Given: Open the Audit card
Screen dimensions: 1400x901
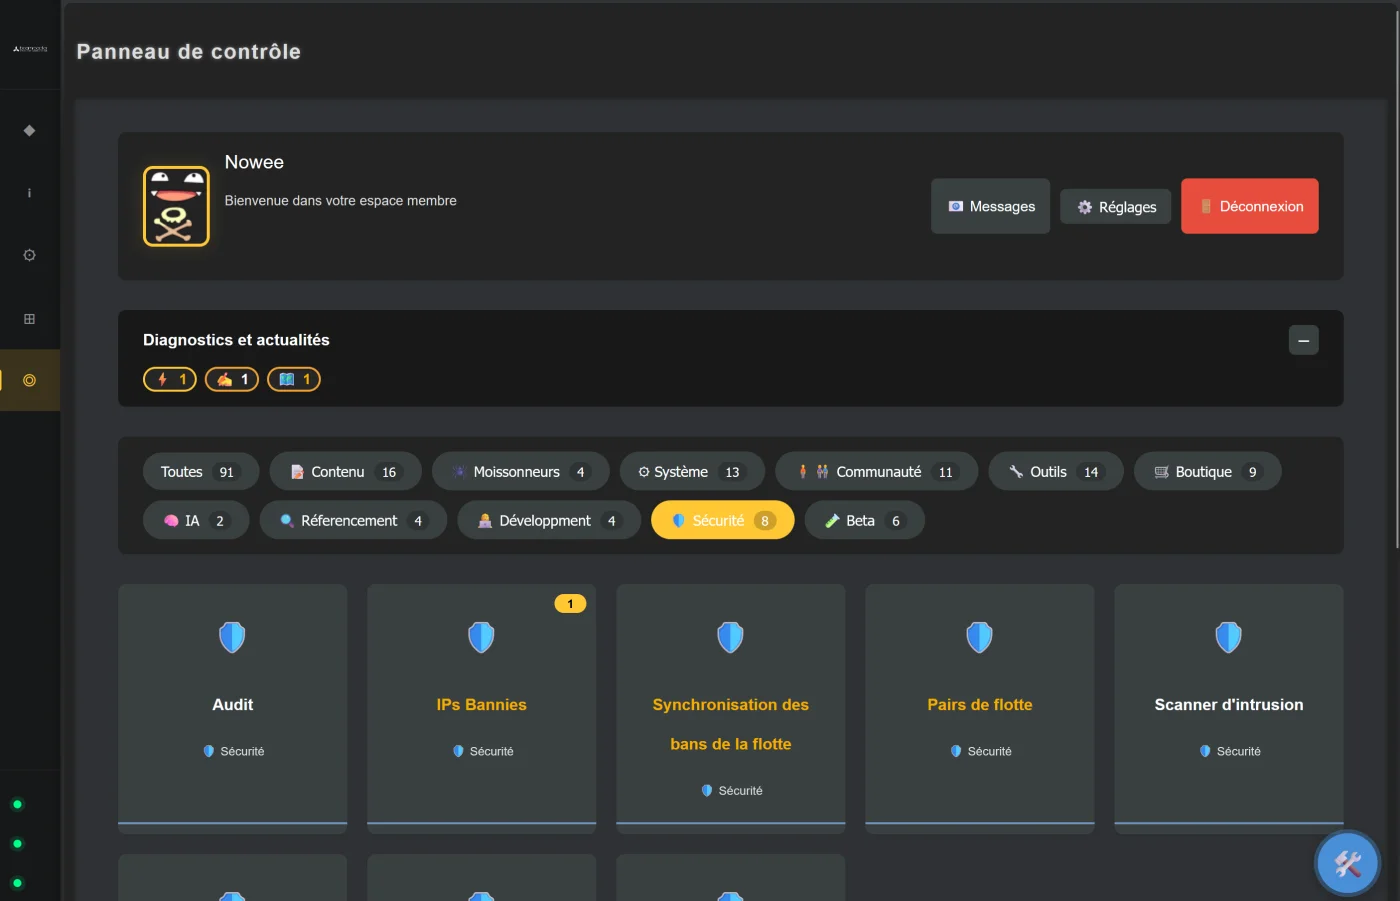Looking at the screenshot, I should 232,709.
